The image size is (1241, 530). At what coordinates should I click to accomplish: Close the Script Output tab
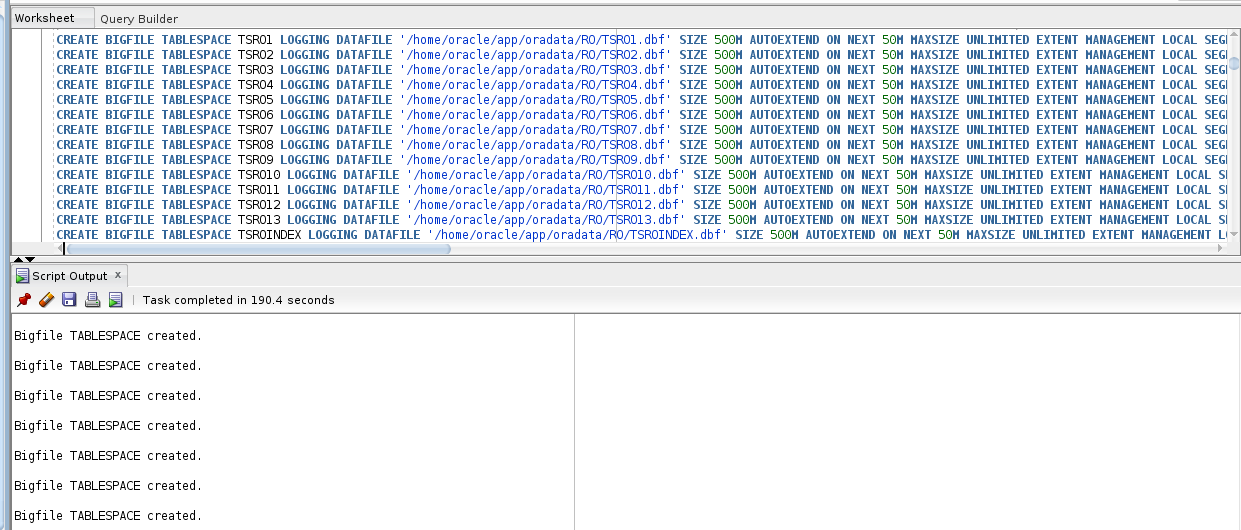click(x=117, y=275)
